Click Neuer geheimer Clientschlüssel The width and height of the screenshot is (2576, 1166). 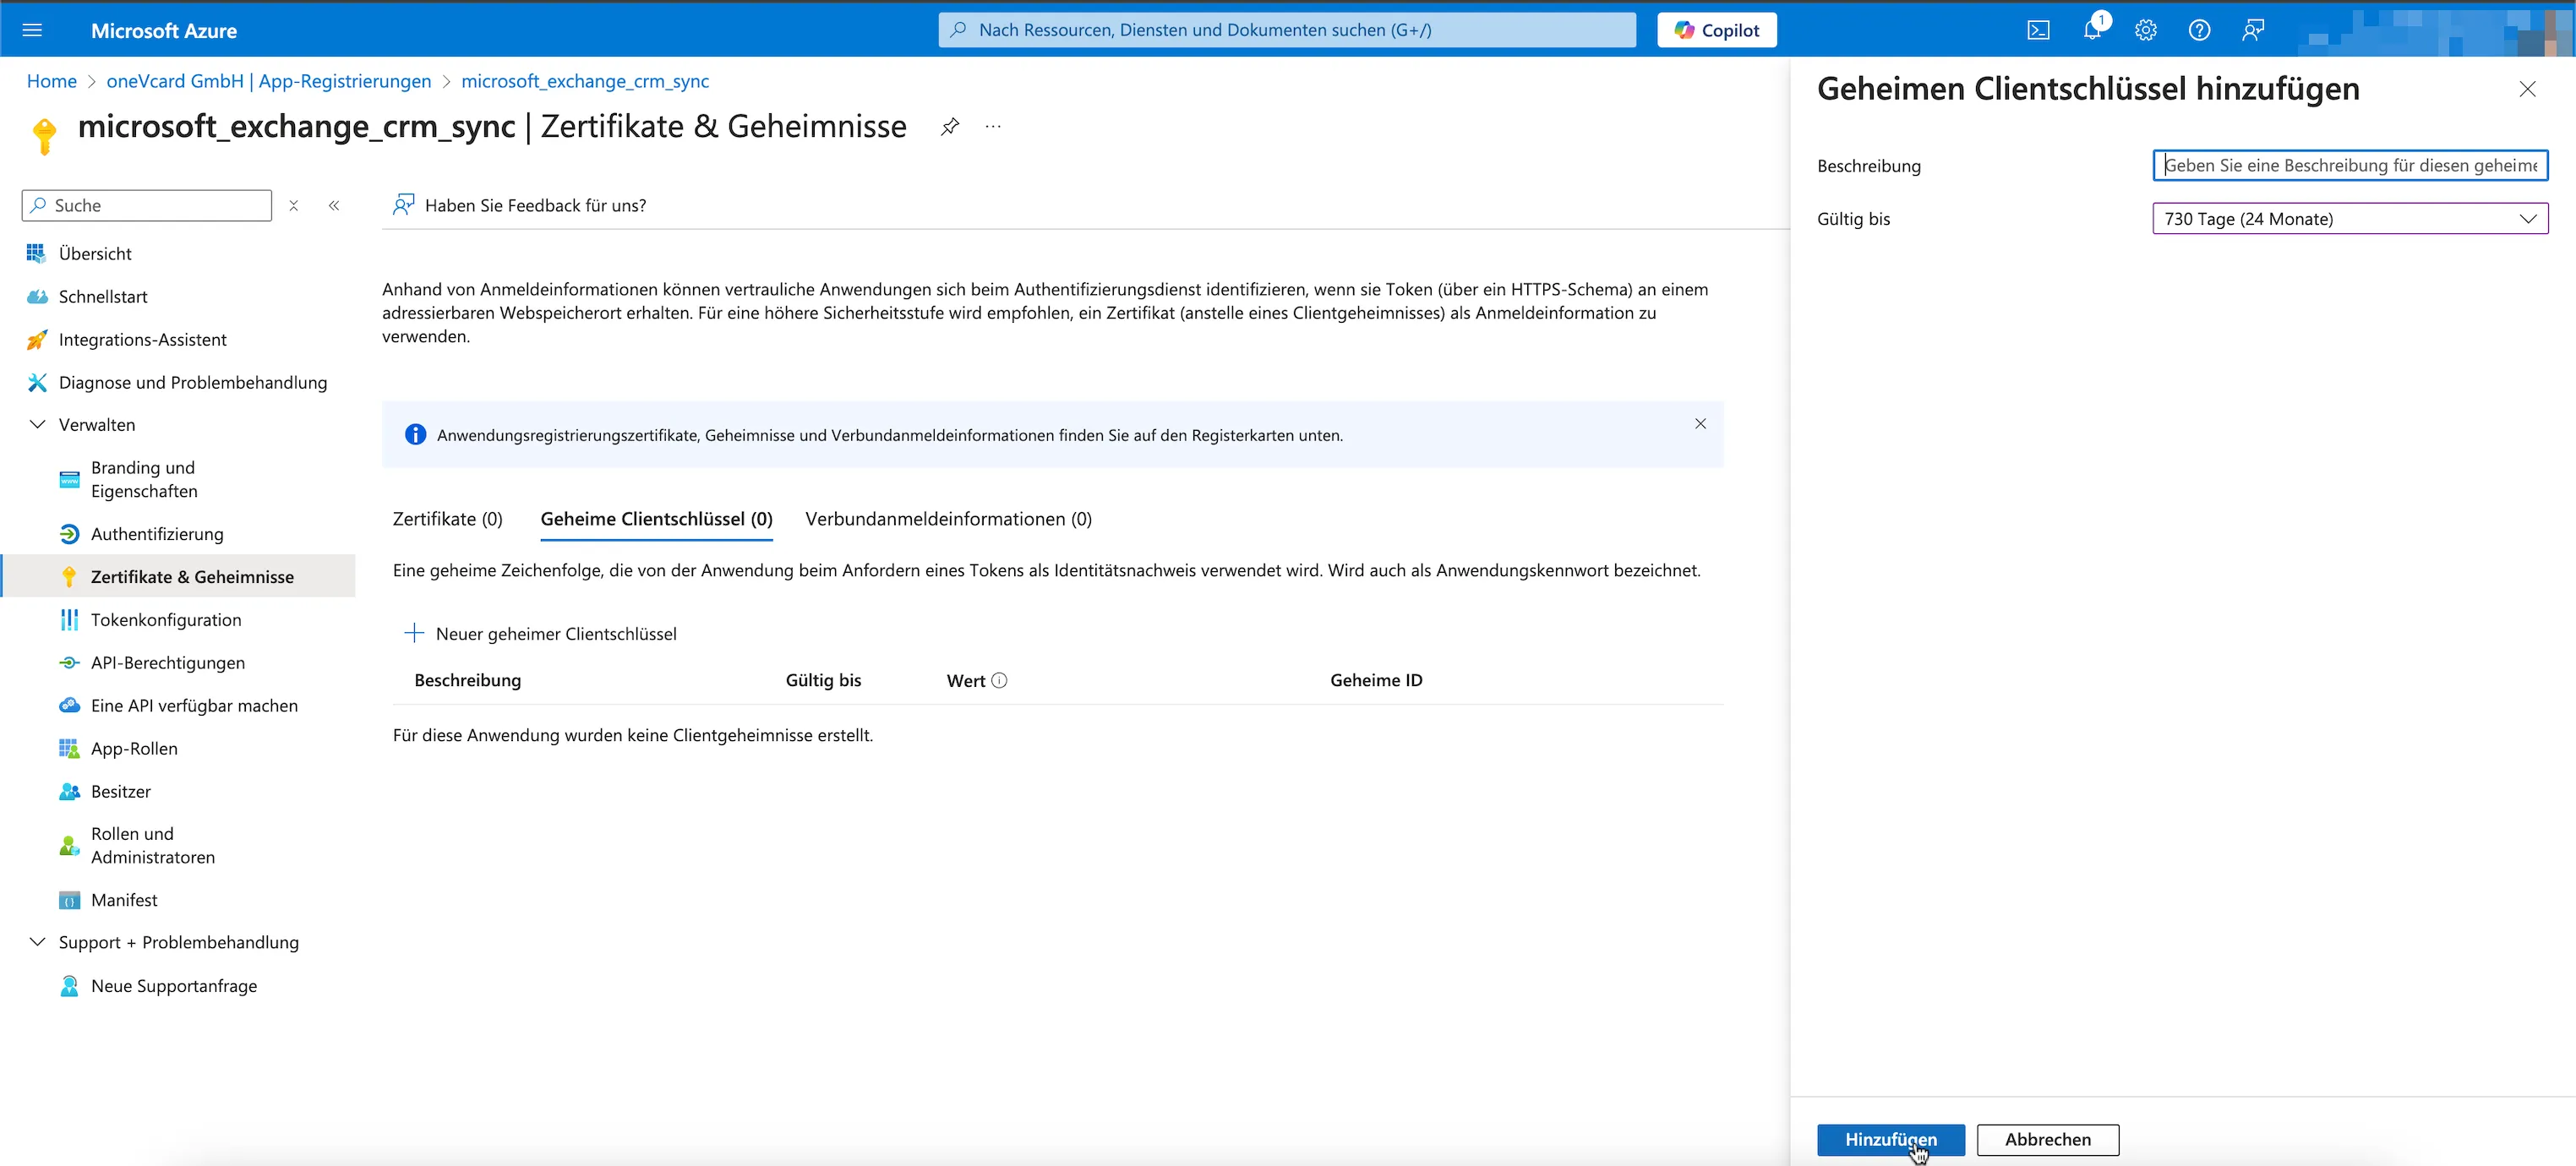coord(540,634)
